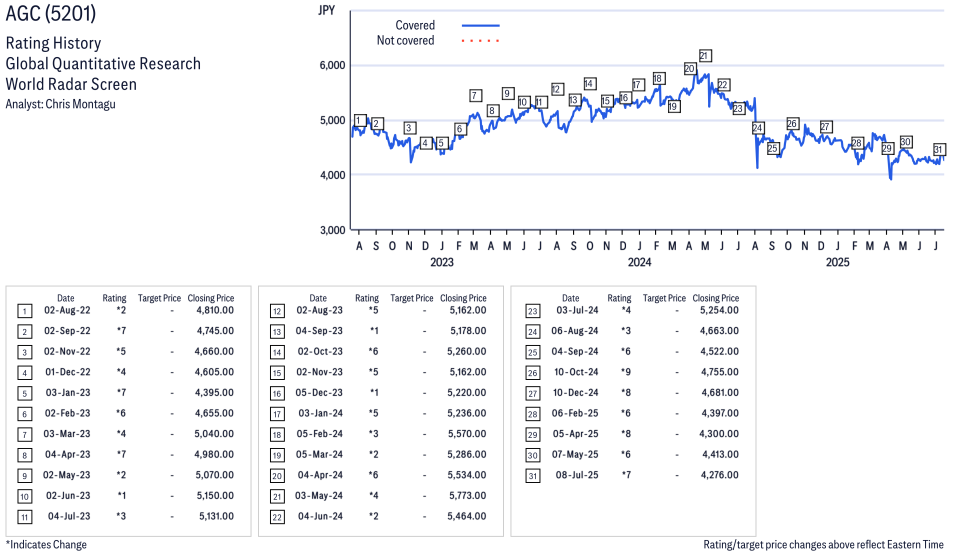Select closing price 4,810.00
This screenshot has width=955, height=551.
point(215,311)
